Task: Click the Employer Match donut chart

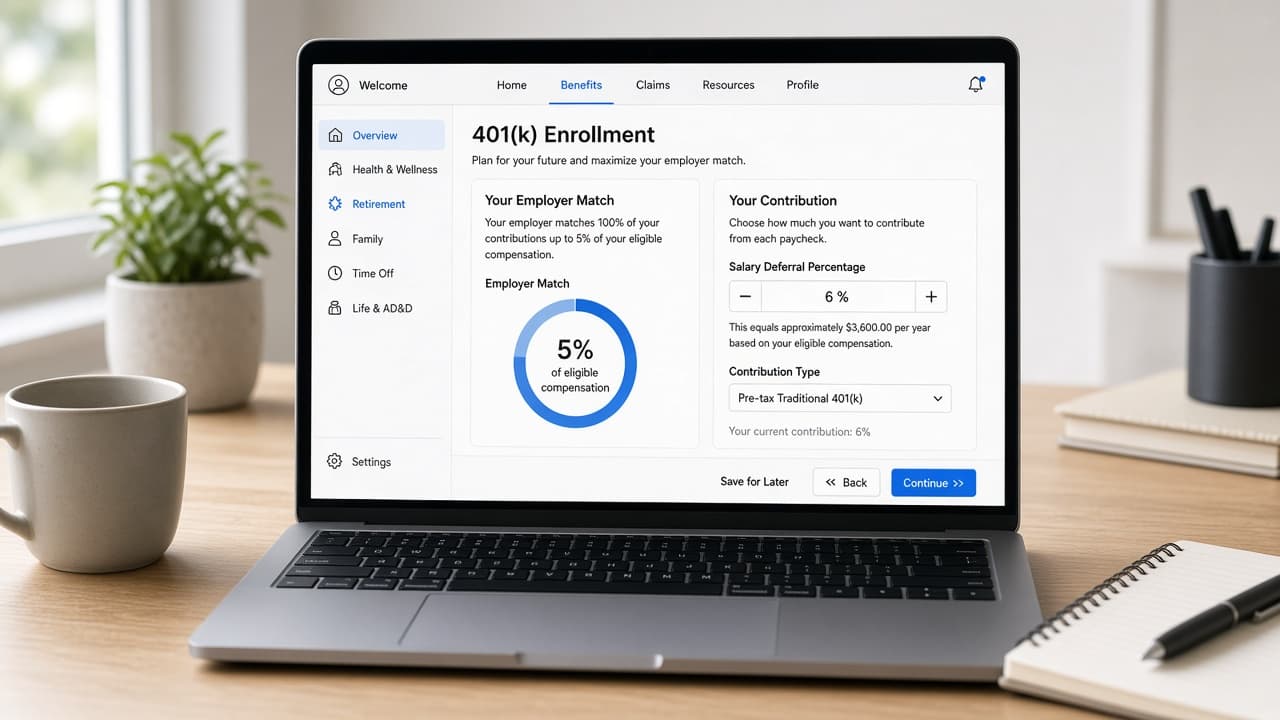Action: point(575,363)
